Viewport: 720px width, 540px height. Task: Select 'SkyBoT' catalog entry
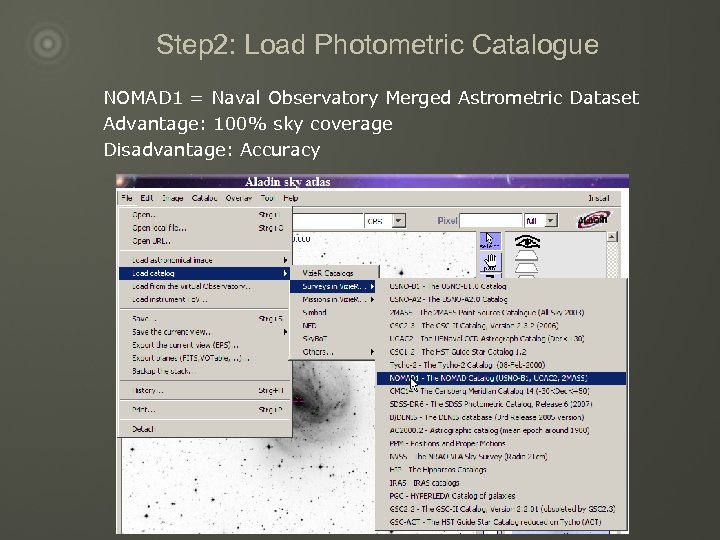pos(333,338)
